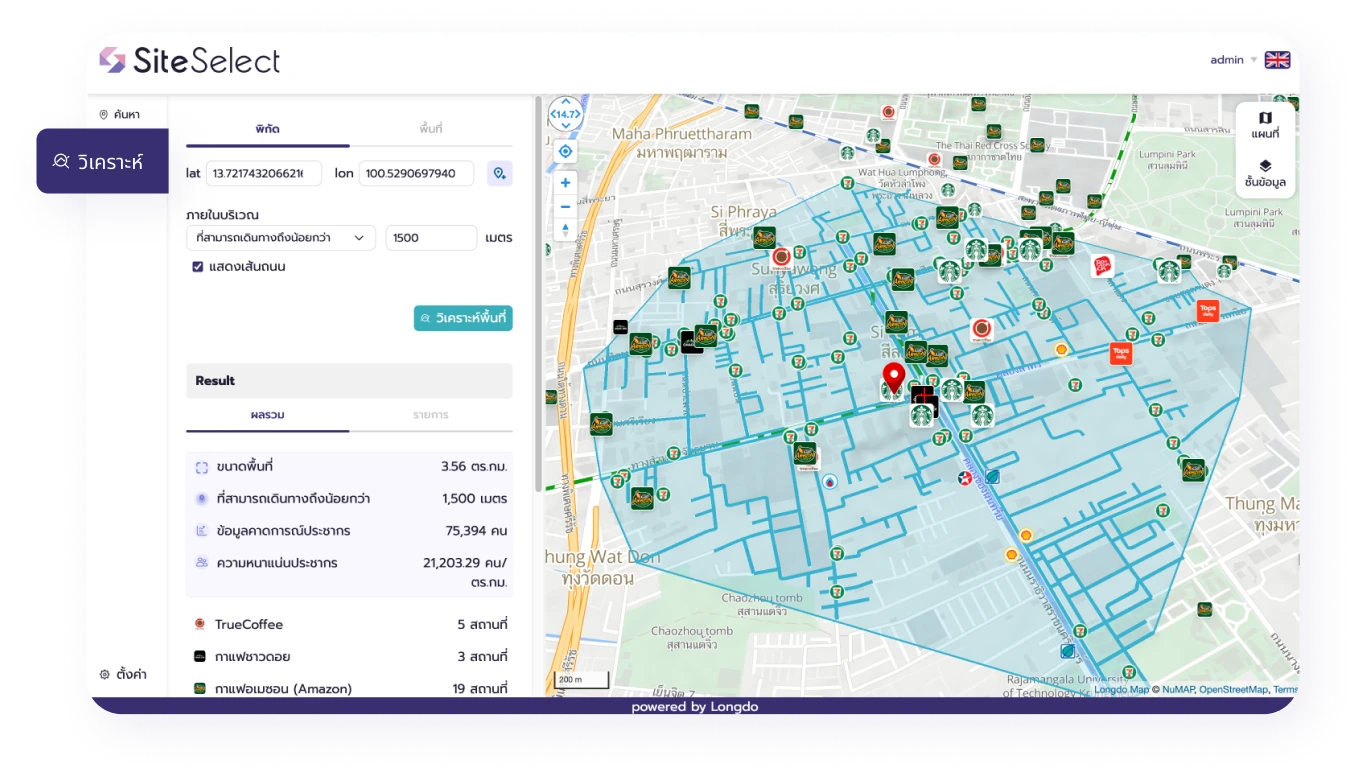
Task: Click the 5 สถานที่ TrueCoffee count
Action: 482,625
